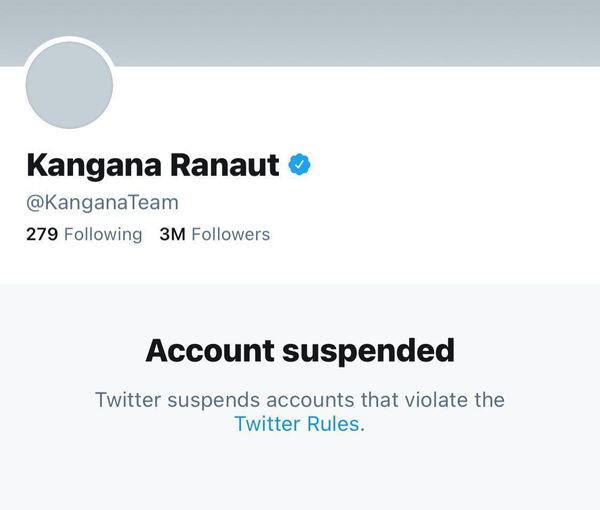Open the 3M Followers list

215,234
